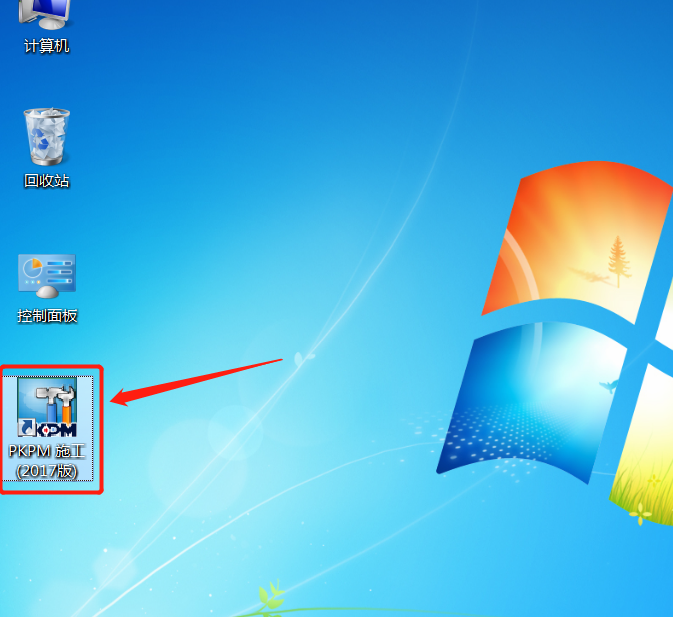Select the 计算机 computer desktop icon
This screenshot has width=673, height=617.
(44, 14)
